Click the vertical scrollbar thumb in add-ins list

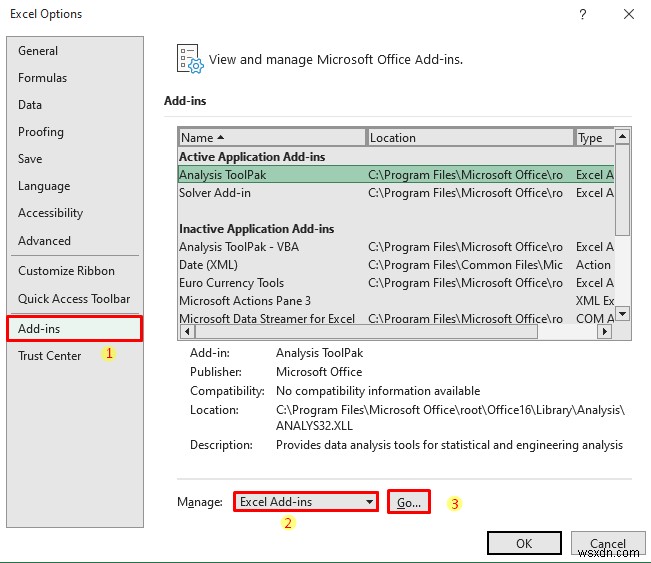click(x=622, y=190)
